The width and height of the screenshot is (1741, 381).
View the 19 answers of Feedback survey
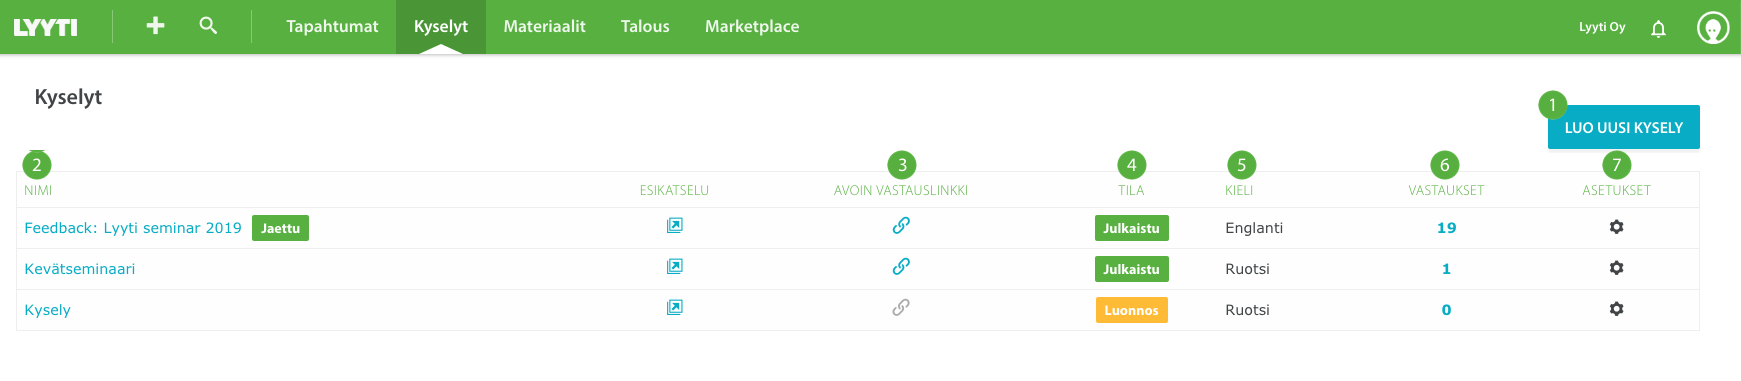point(1446,228)
